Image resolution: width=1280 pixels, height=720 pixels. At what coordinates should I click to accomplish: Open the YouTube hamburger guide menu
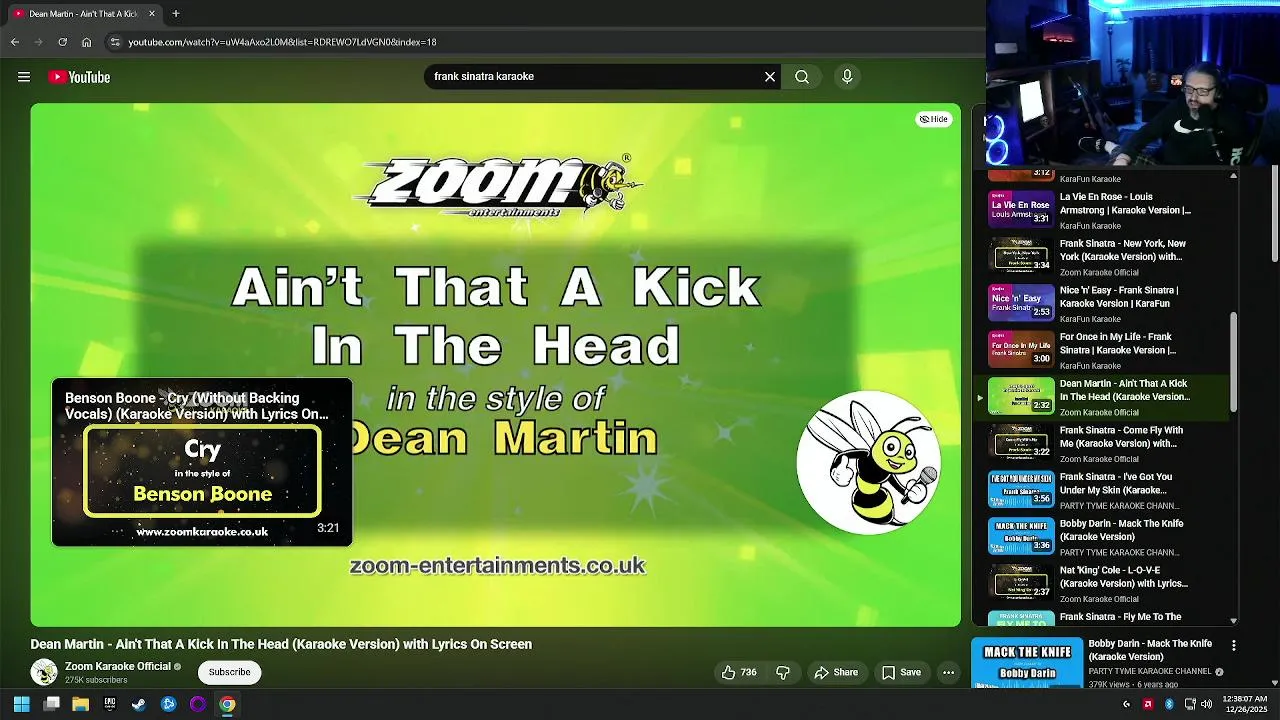point(24,77)
